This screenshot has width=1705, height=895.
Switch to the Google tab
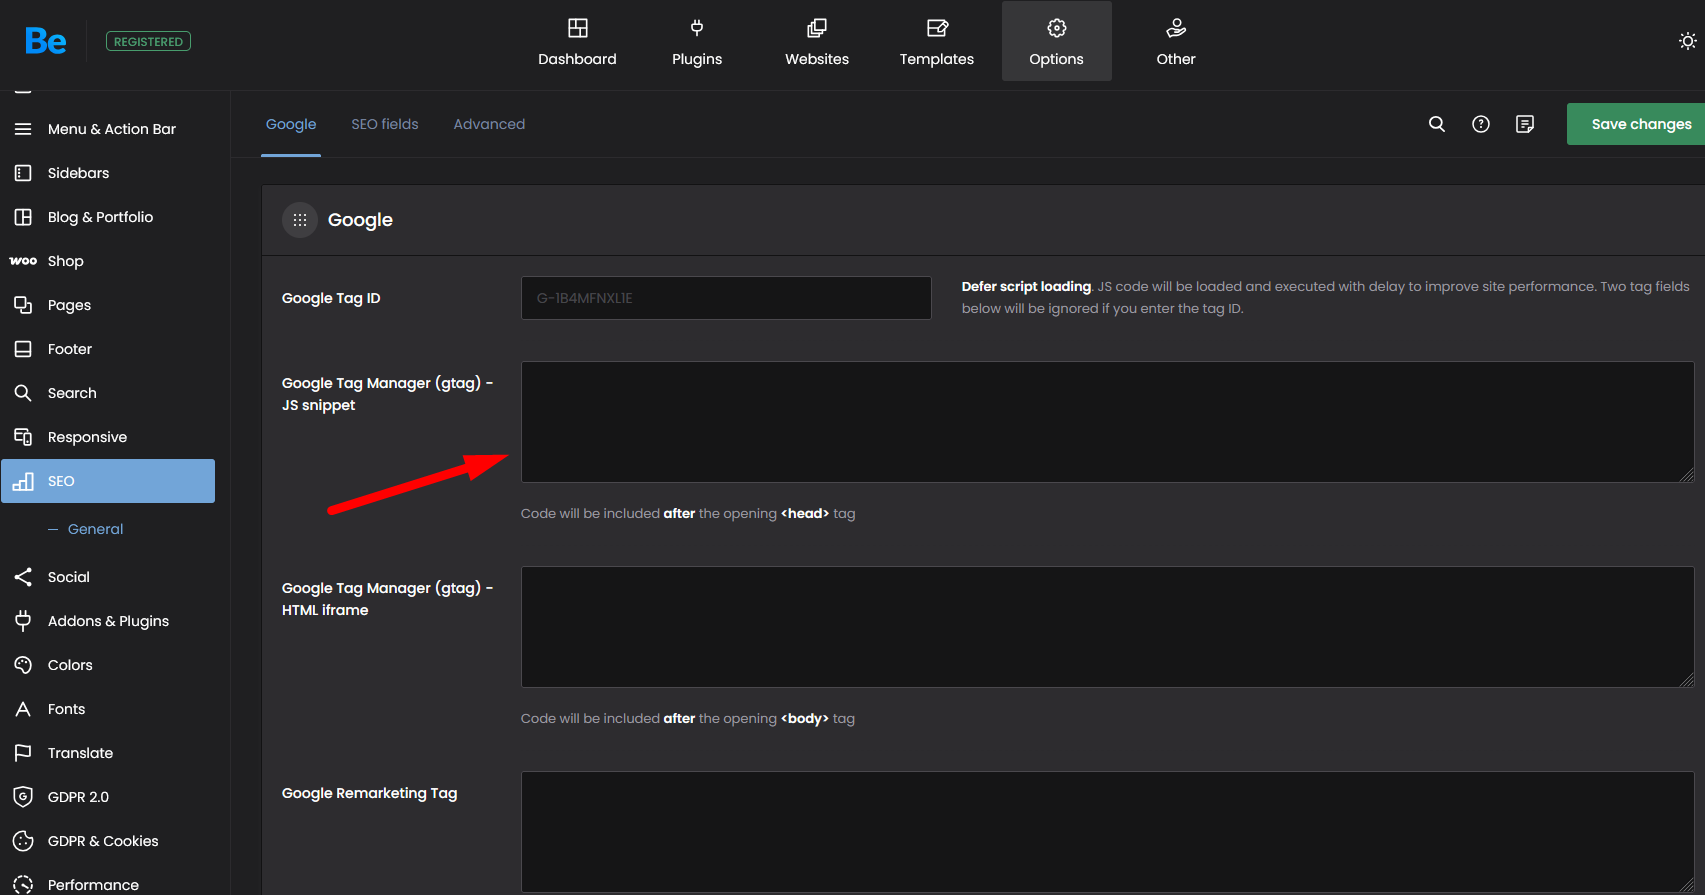(x=291, y=124)
